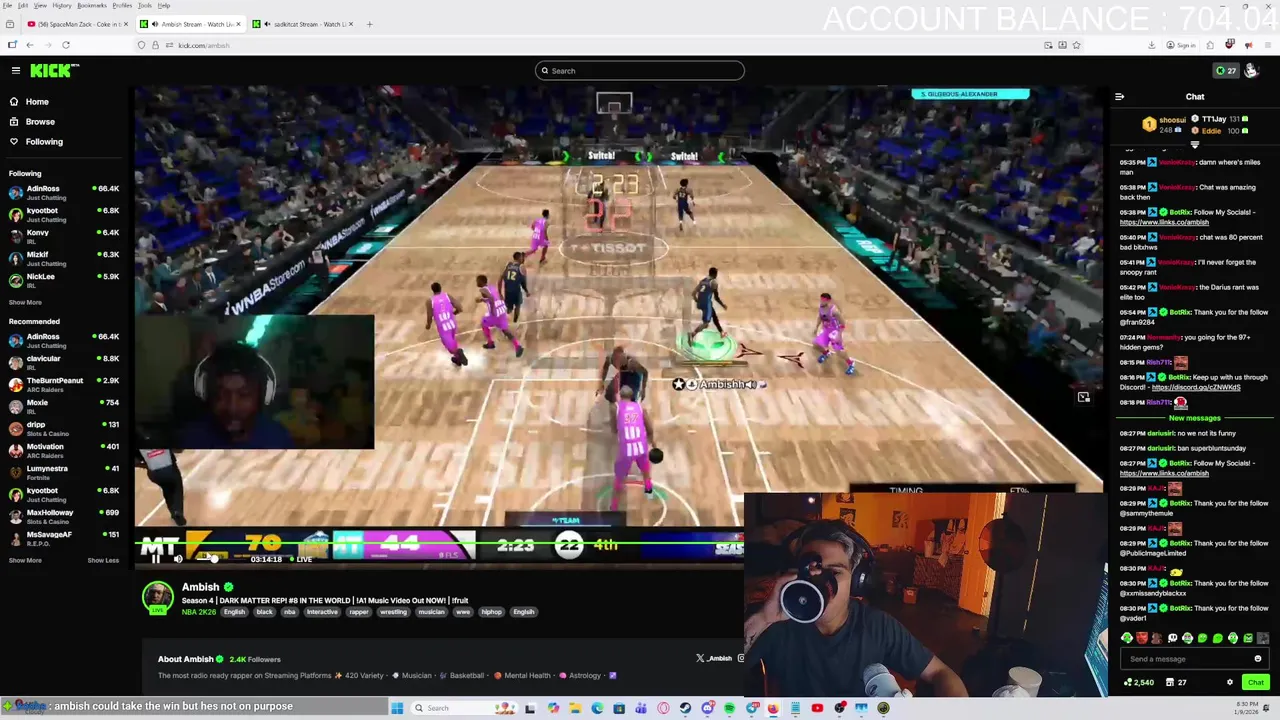Jump to New messages in chat
The image size is (1280, 720).
(1195, 418)
